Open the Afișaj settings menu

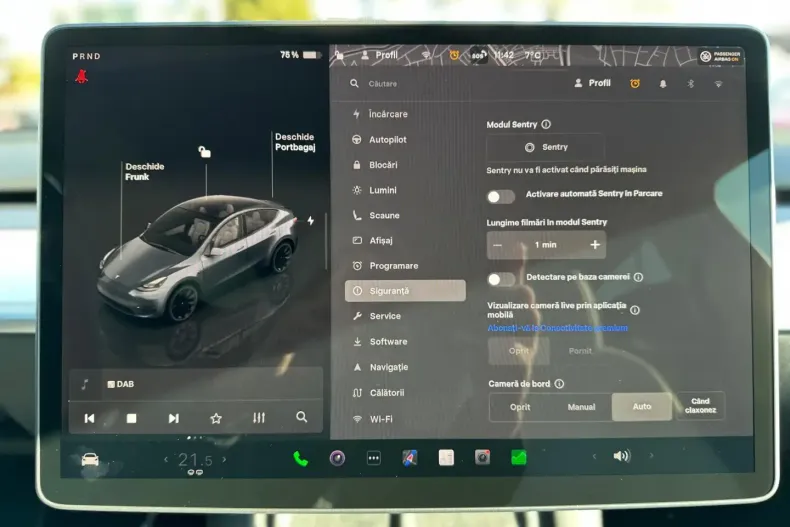(x=373, y=240)
